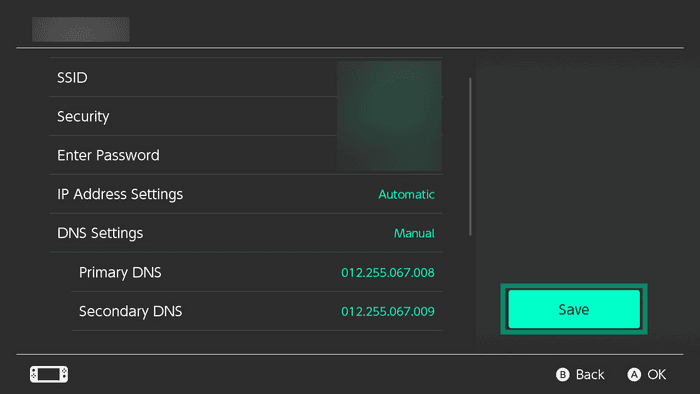This screenshot has width=700, height=394.
Task: Click the handheld console controller icon
Action: click(49, 374)
